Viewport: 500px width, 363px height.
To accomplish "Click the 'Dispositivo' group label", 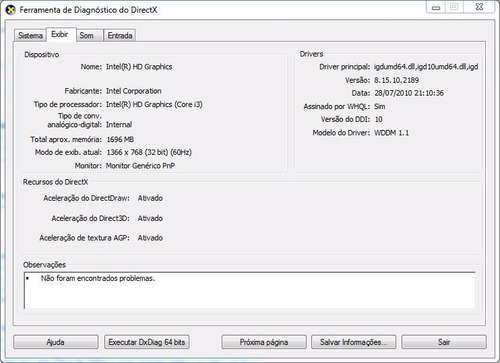I will coord(42,55).
